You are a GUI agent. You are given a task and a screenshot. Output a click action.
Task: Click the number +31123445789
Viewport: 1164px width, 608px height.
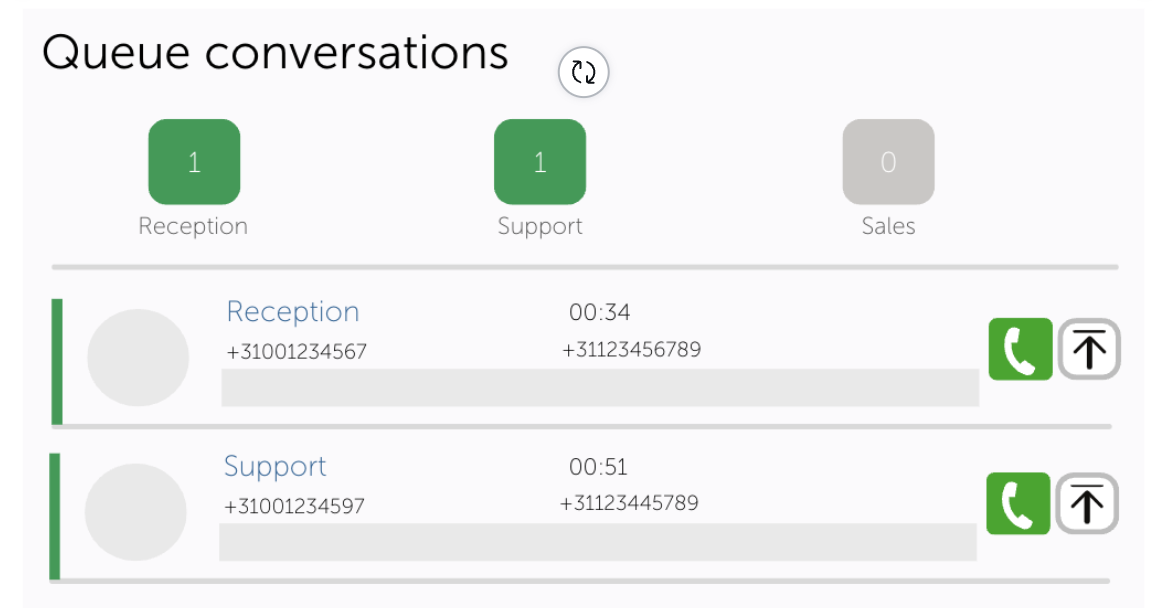coord(629,503)
